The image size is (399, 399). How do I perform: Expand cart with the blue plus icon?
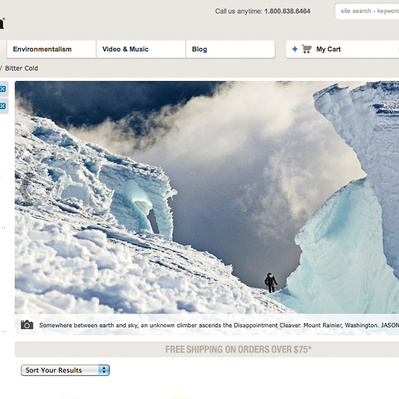coord(295,49)
